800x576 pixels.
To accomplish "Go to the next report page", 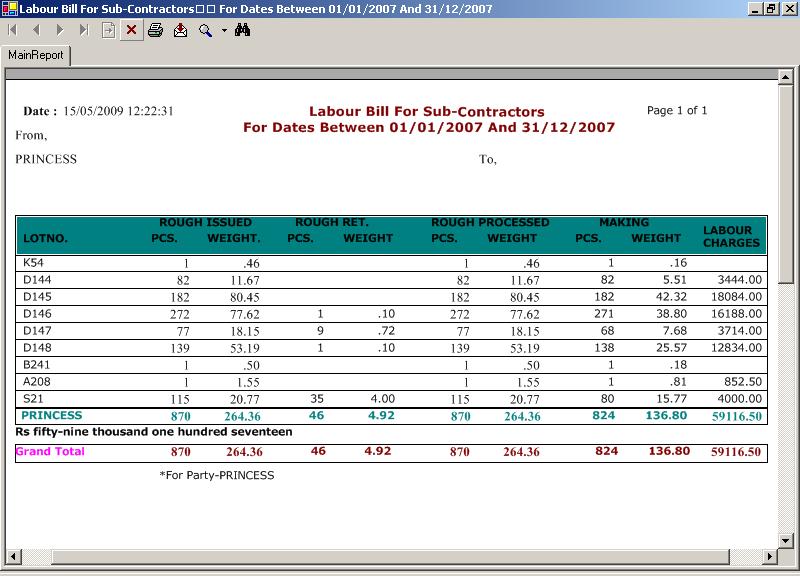I will click(60, 31).
